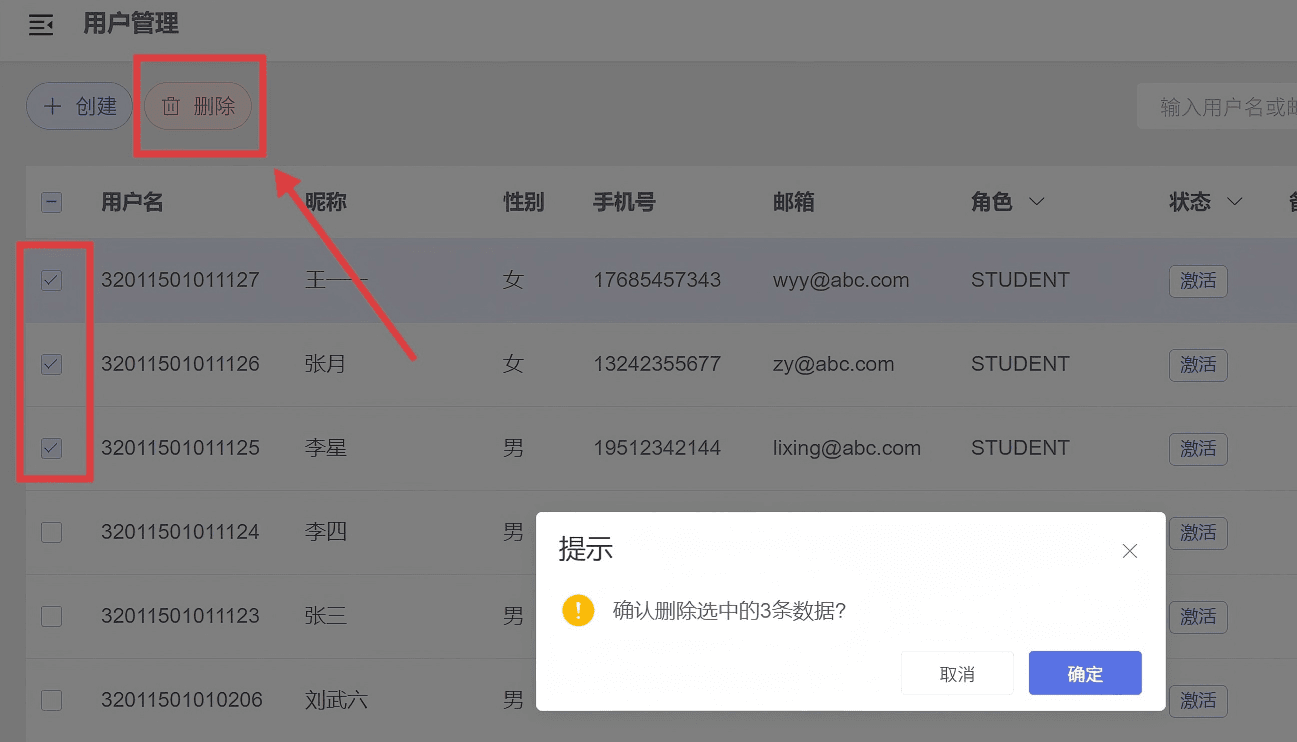Uncheck the checkbox for user 李星
Screen dimensions: 1297x742
coord(51,449)
